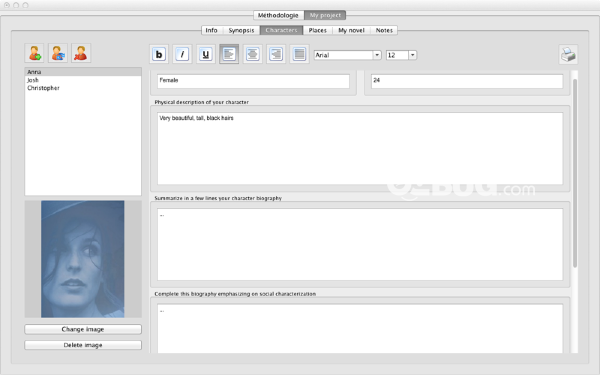Click the social characterization biography text area
Viewport: 600px width, 375px height.
(x=360, y=328)
